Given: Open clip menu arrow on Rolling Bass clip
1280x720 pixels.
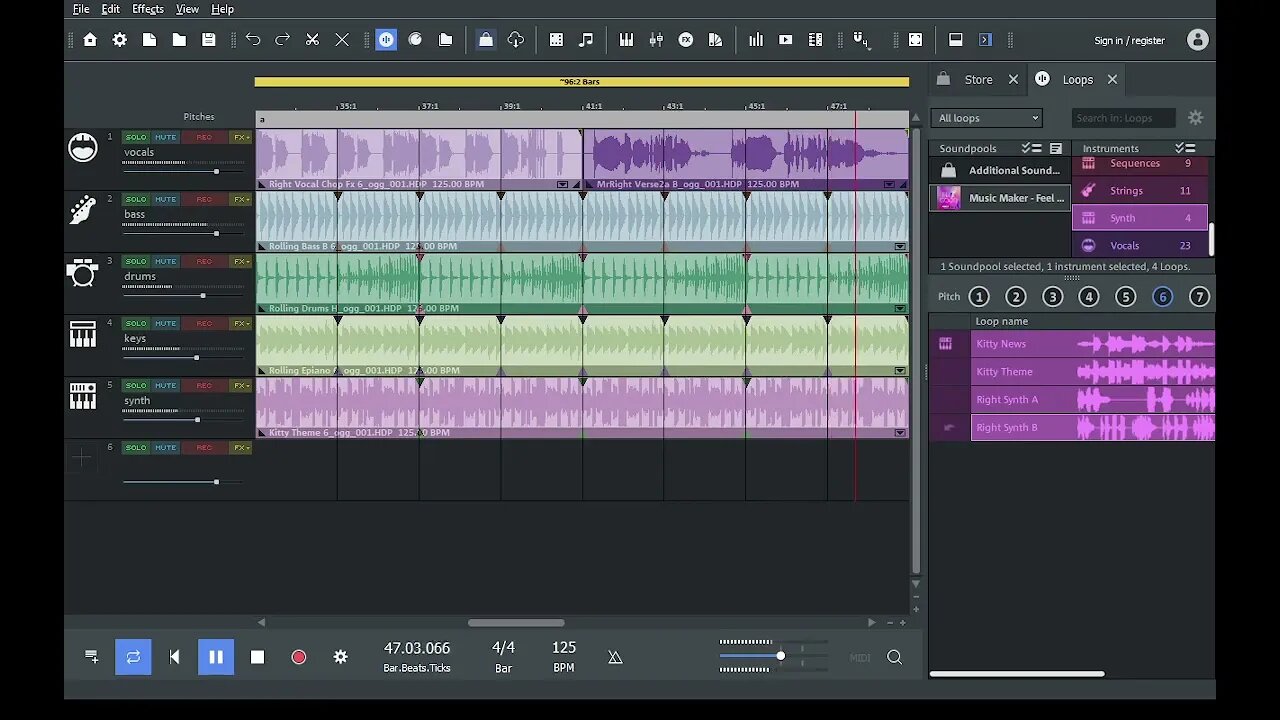Looking at the screenshot, I should point(900,246).
